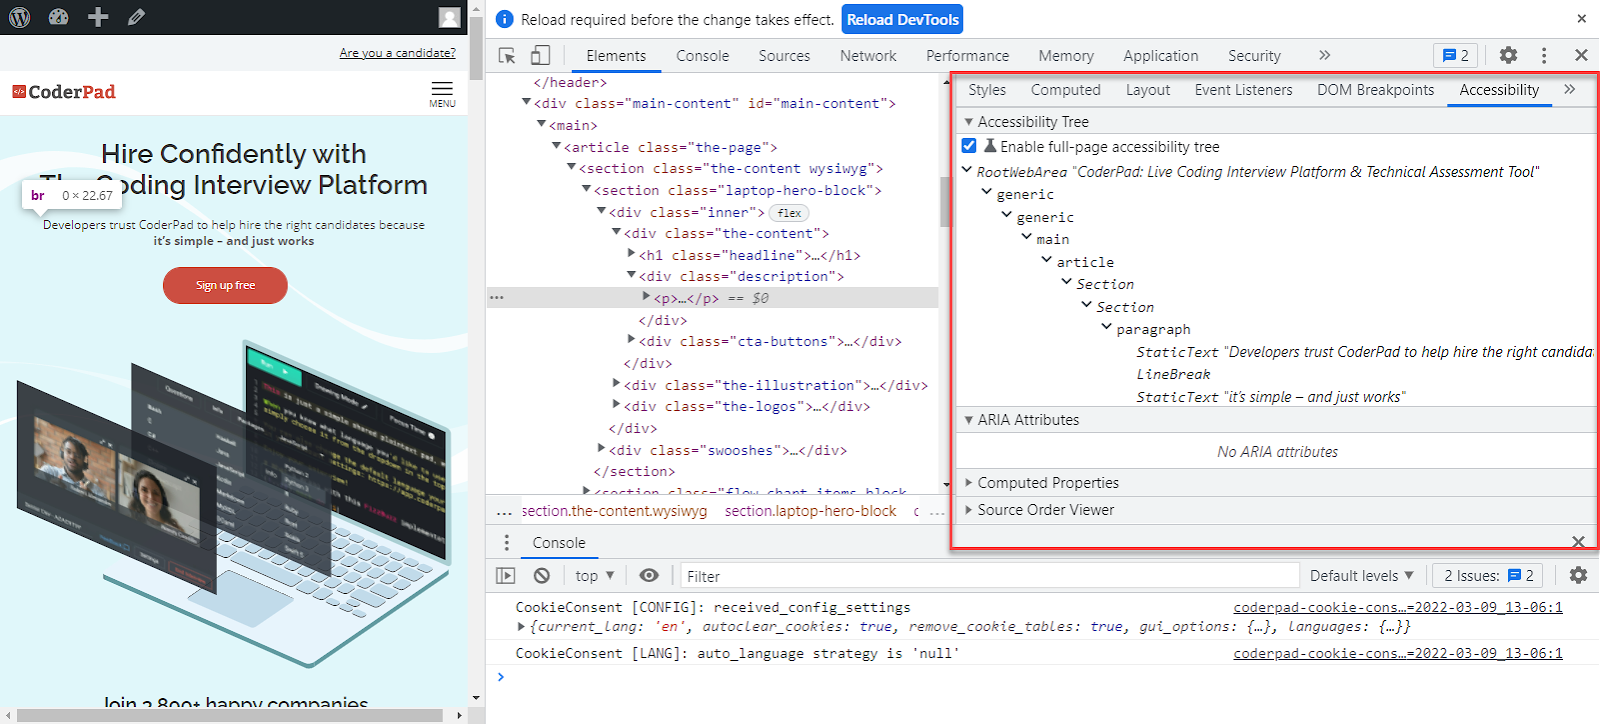Follow the Are you a candidate link
Screen dimensions: 1600x724
click(397, 53)
